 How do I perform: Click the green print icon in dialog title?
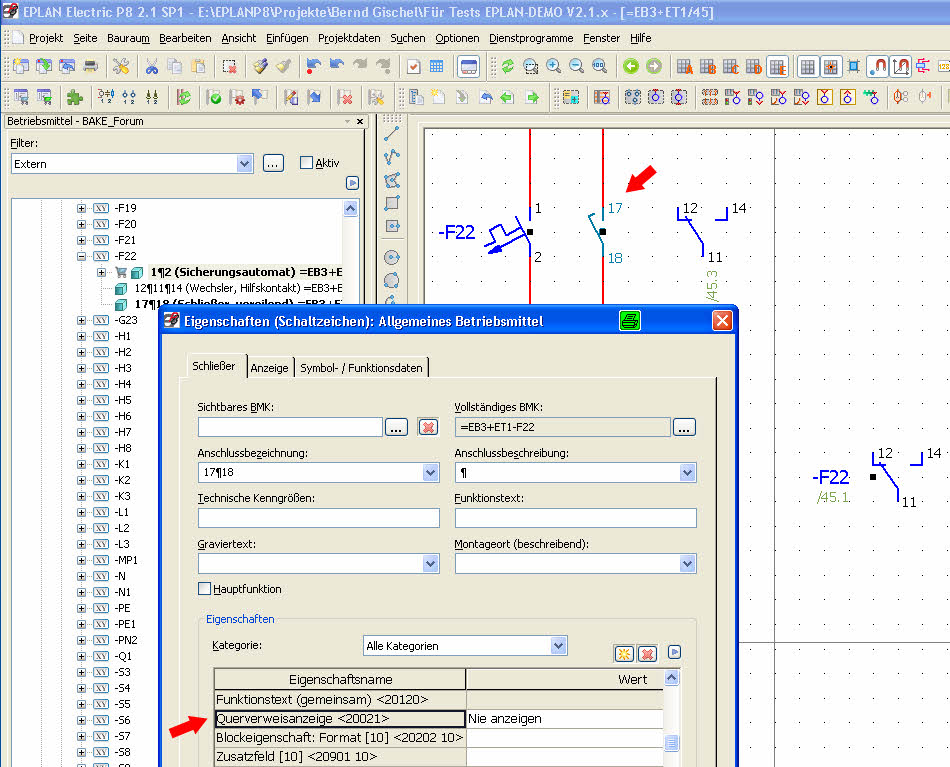click(630, 320)
